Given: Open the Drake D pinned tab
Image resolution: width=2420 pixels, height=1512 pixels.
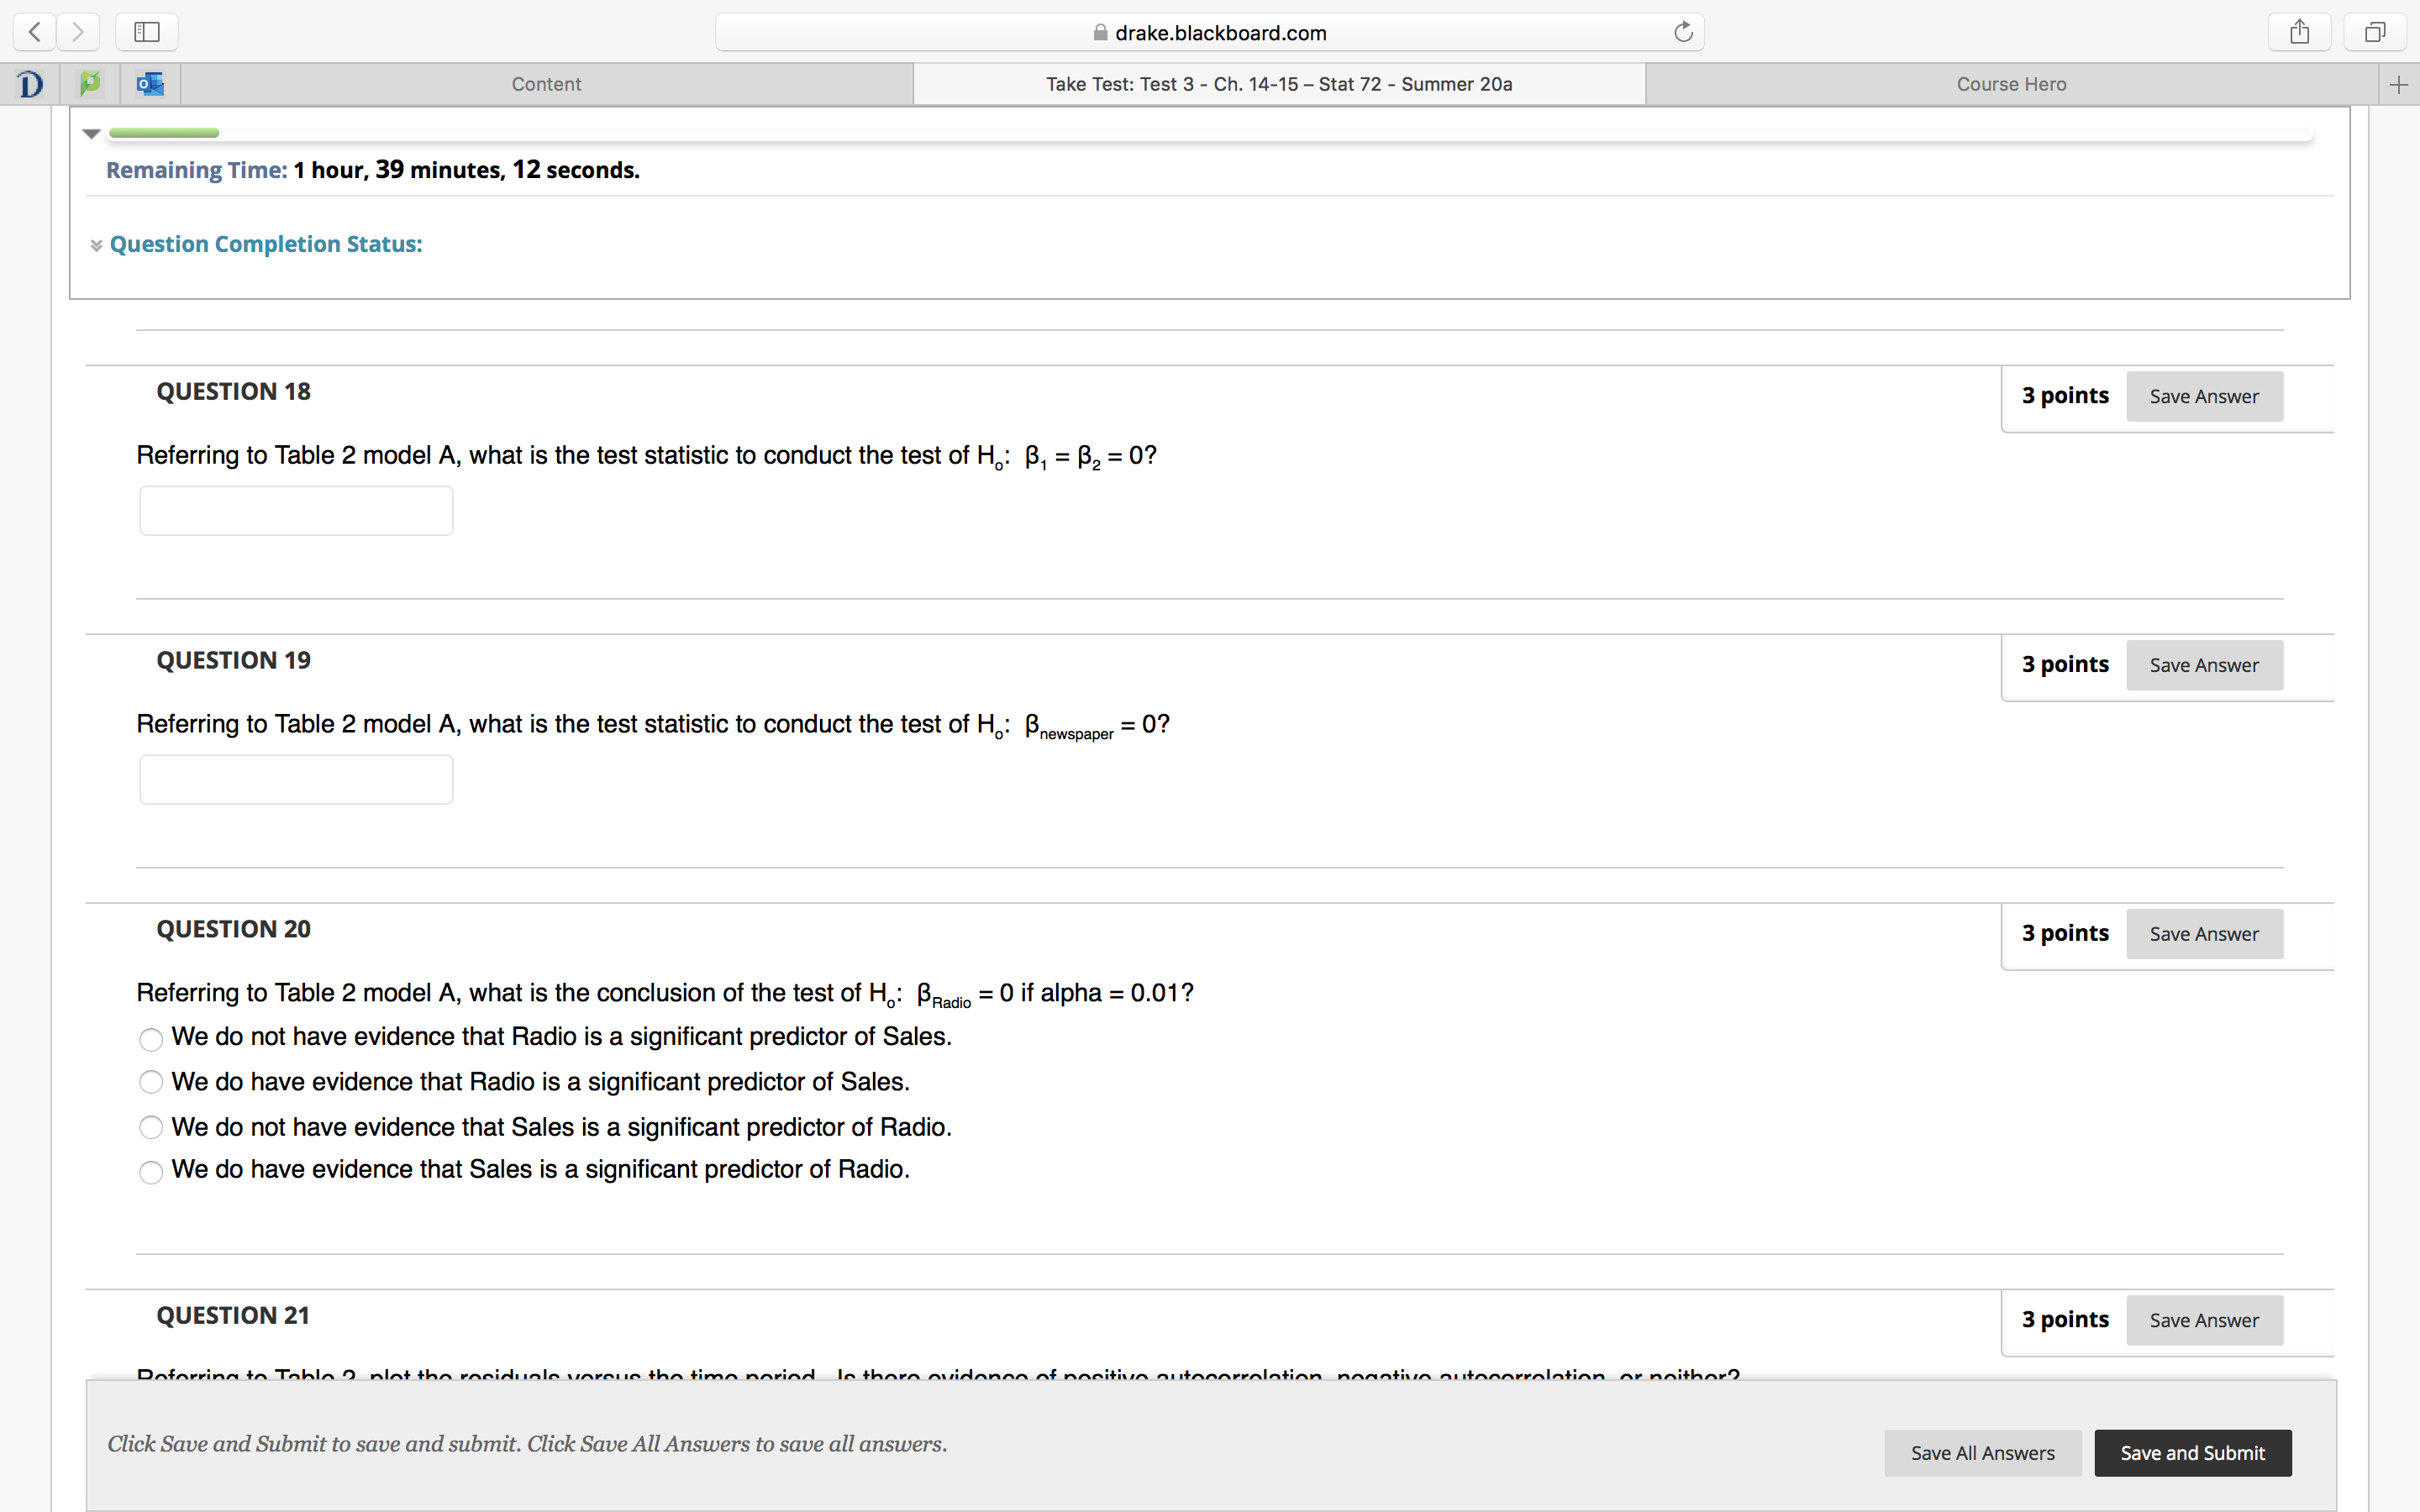Looking at the screenshot, I should pyautogui.click(x=31, y=84).
